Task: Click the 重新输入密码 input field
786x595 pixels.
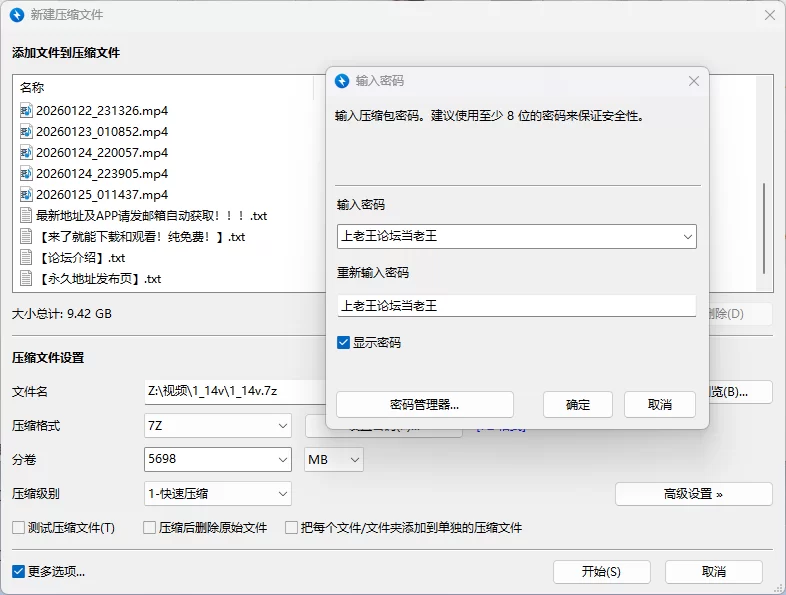Action: pos(517,305)
